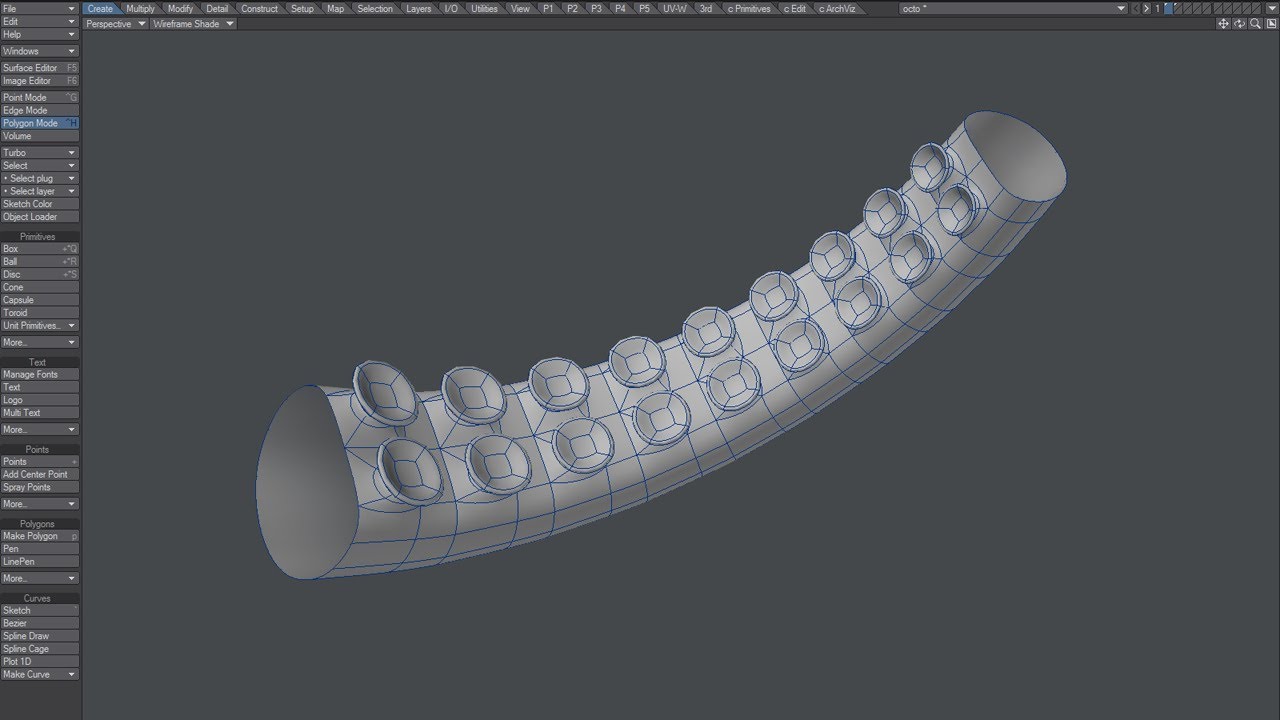1280x720 pixels.
Task: Click the viewport Rotate icon
Action: (x=1239, y=24)
